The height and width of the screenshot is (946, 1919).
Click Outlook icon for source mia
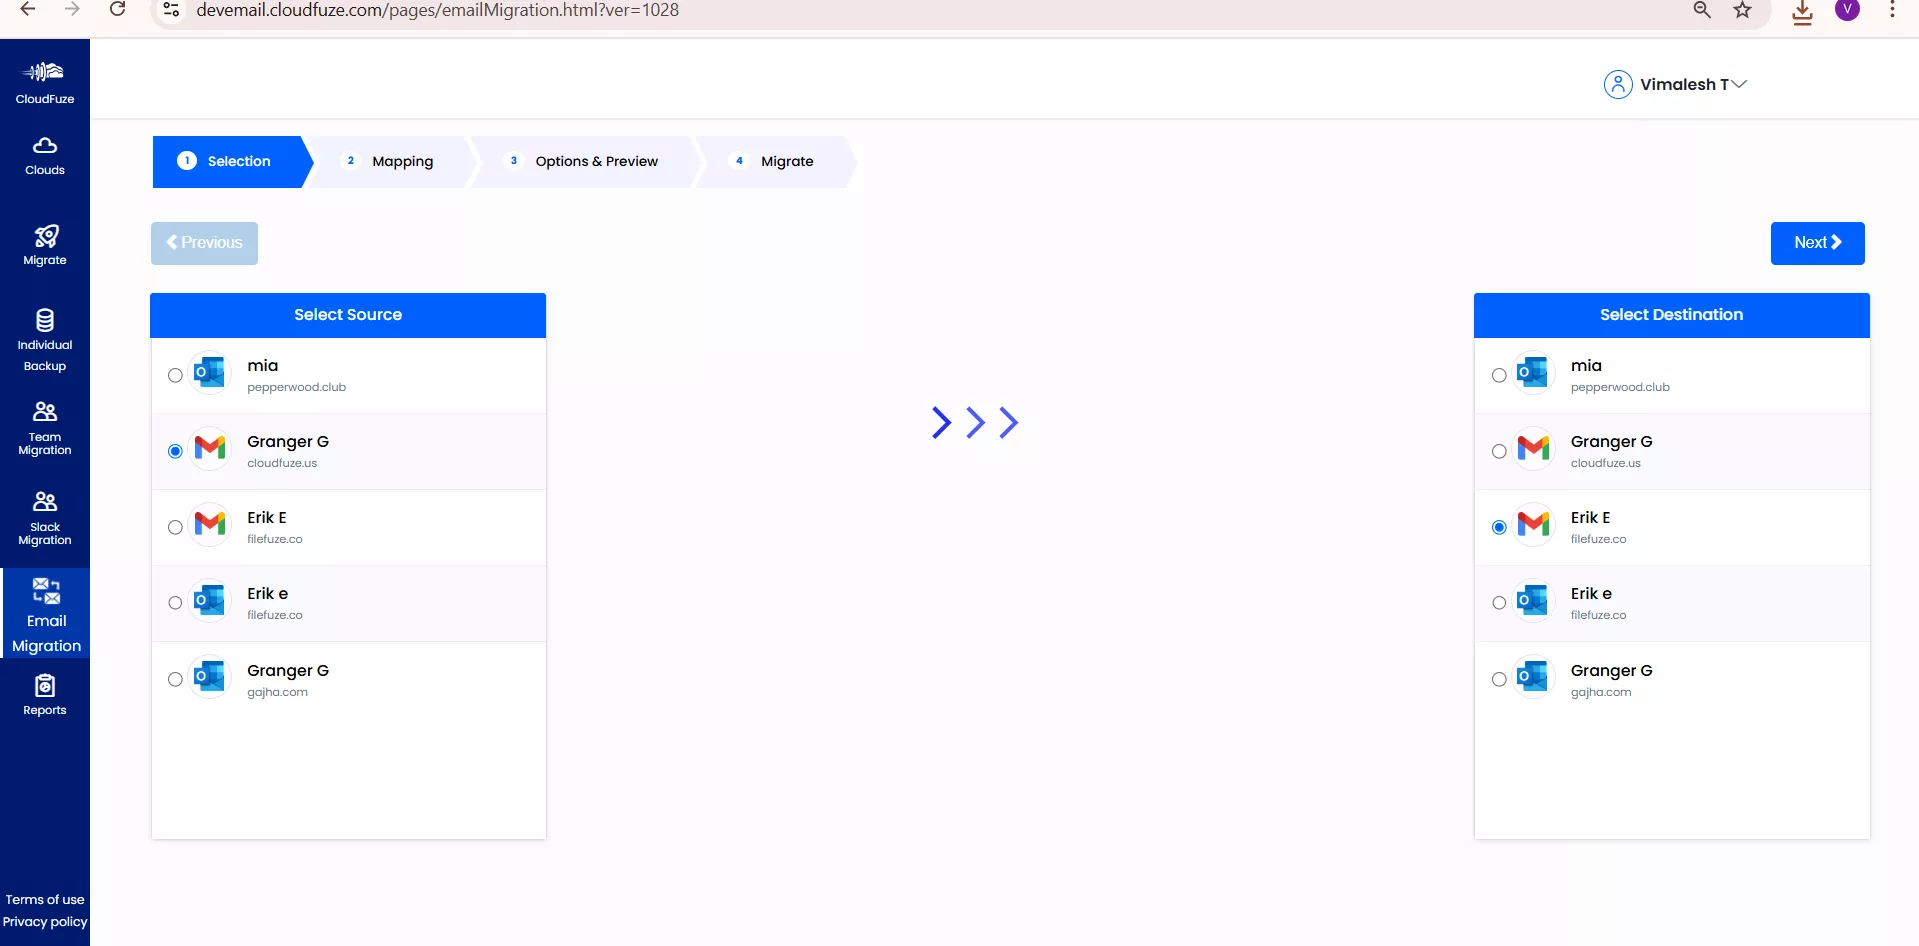[x=210, y=374]
